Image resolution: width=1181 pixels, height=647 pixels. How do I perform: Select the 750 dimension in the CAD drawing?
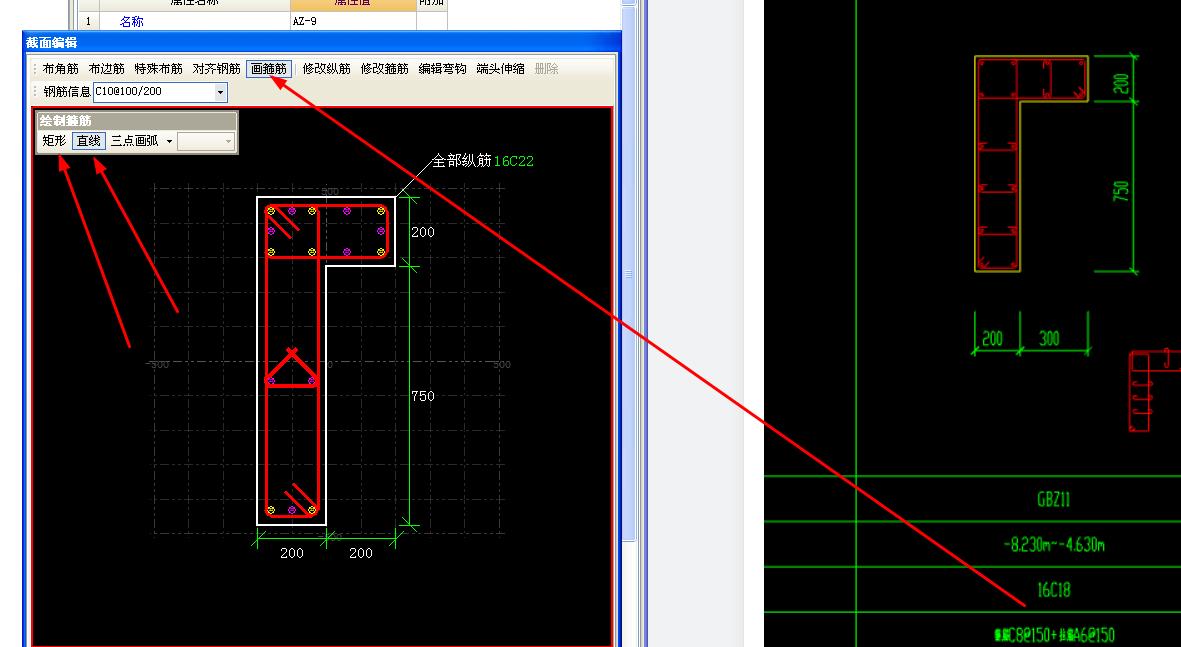point(1121,191)
